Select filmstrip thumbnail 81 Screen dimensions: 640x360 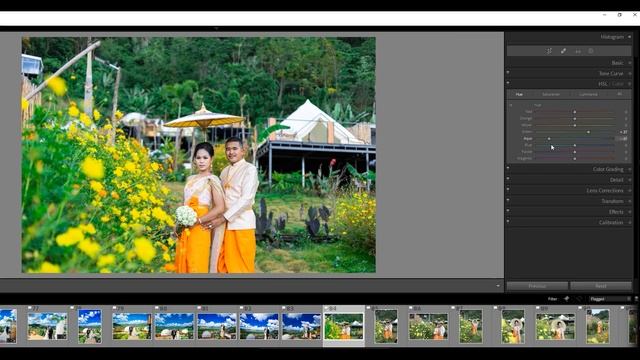click(217, 326)
